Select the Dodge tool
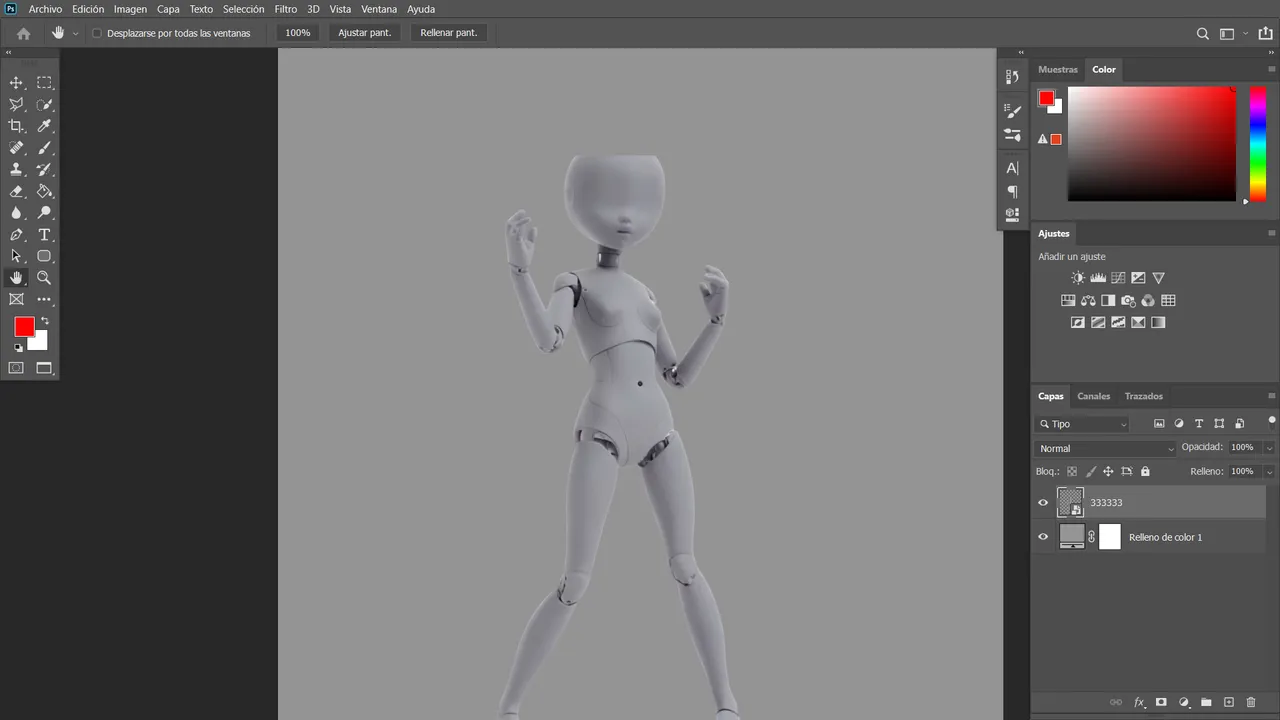Screen dimensions: 1280x720 (44, 213)
